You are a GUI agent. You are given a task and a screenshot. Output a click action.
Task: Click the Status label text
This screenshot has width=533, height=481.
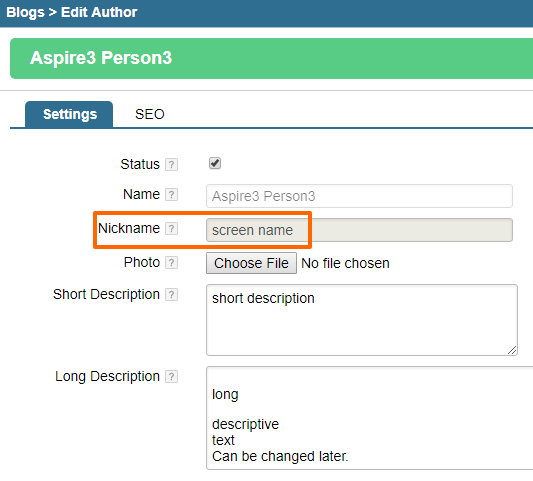140,165
